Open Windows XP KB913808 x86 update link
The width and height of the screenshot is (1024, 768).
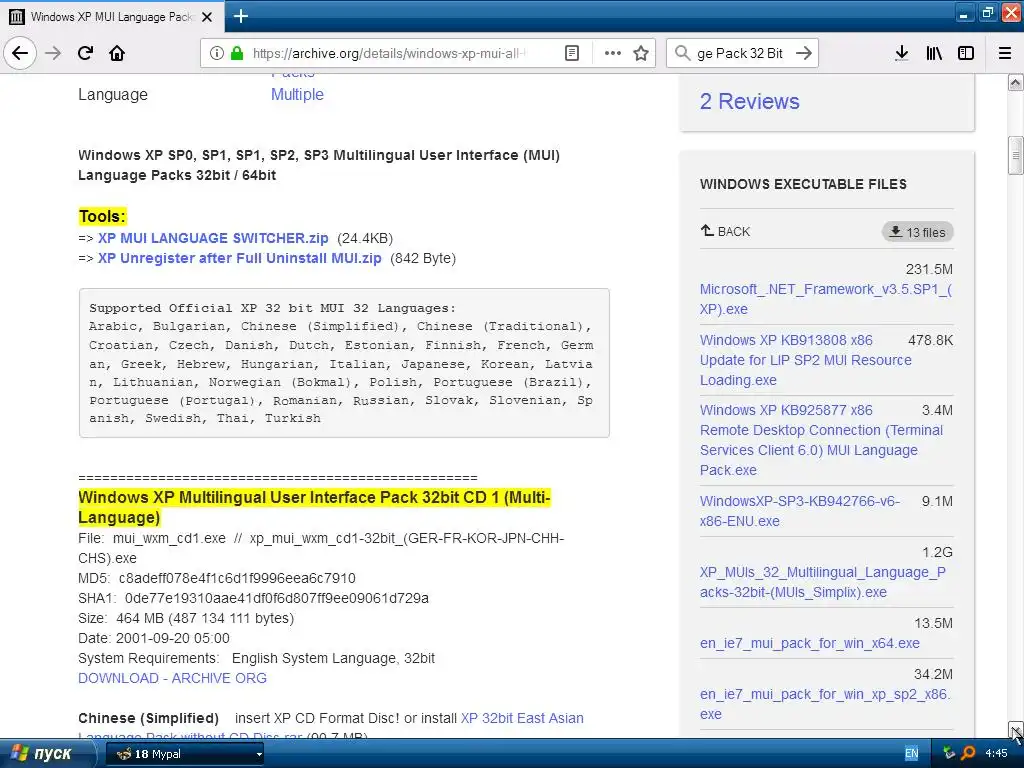coord(805,360)
